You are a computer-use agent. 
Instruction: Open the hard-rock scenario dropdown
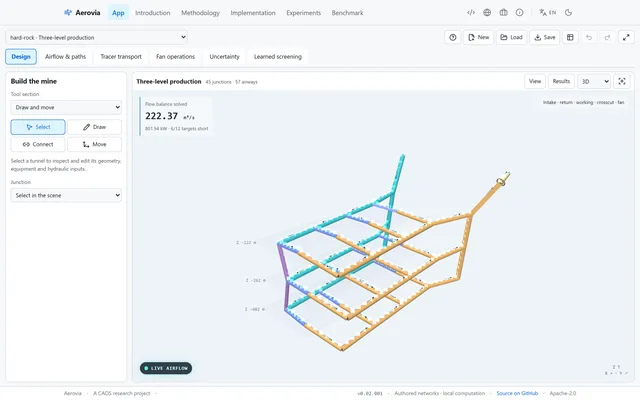coord(96,37)
